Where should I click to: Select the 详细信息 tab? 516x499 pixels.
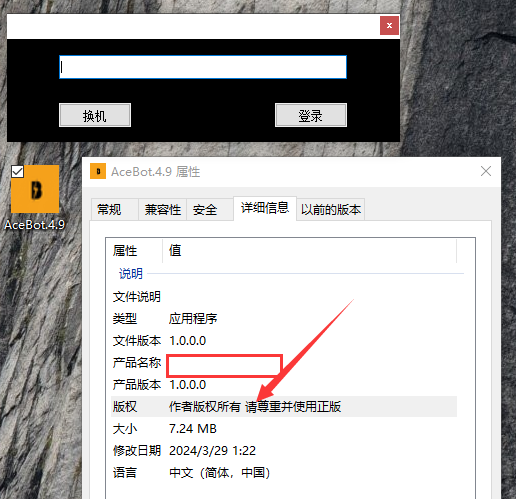coord(265,208)
